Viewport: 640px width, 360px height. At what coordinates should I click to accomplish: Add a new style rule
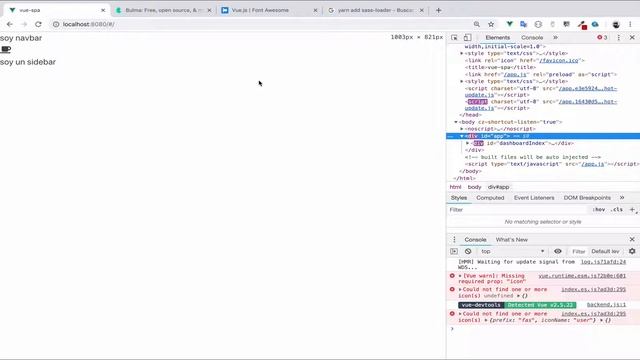[632, 210]
